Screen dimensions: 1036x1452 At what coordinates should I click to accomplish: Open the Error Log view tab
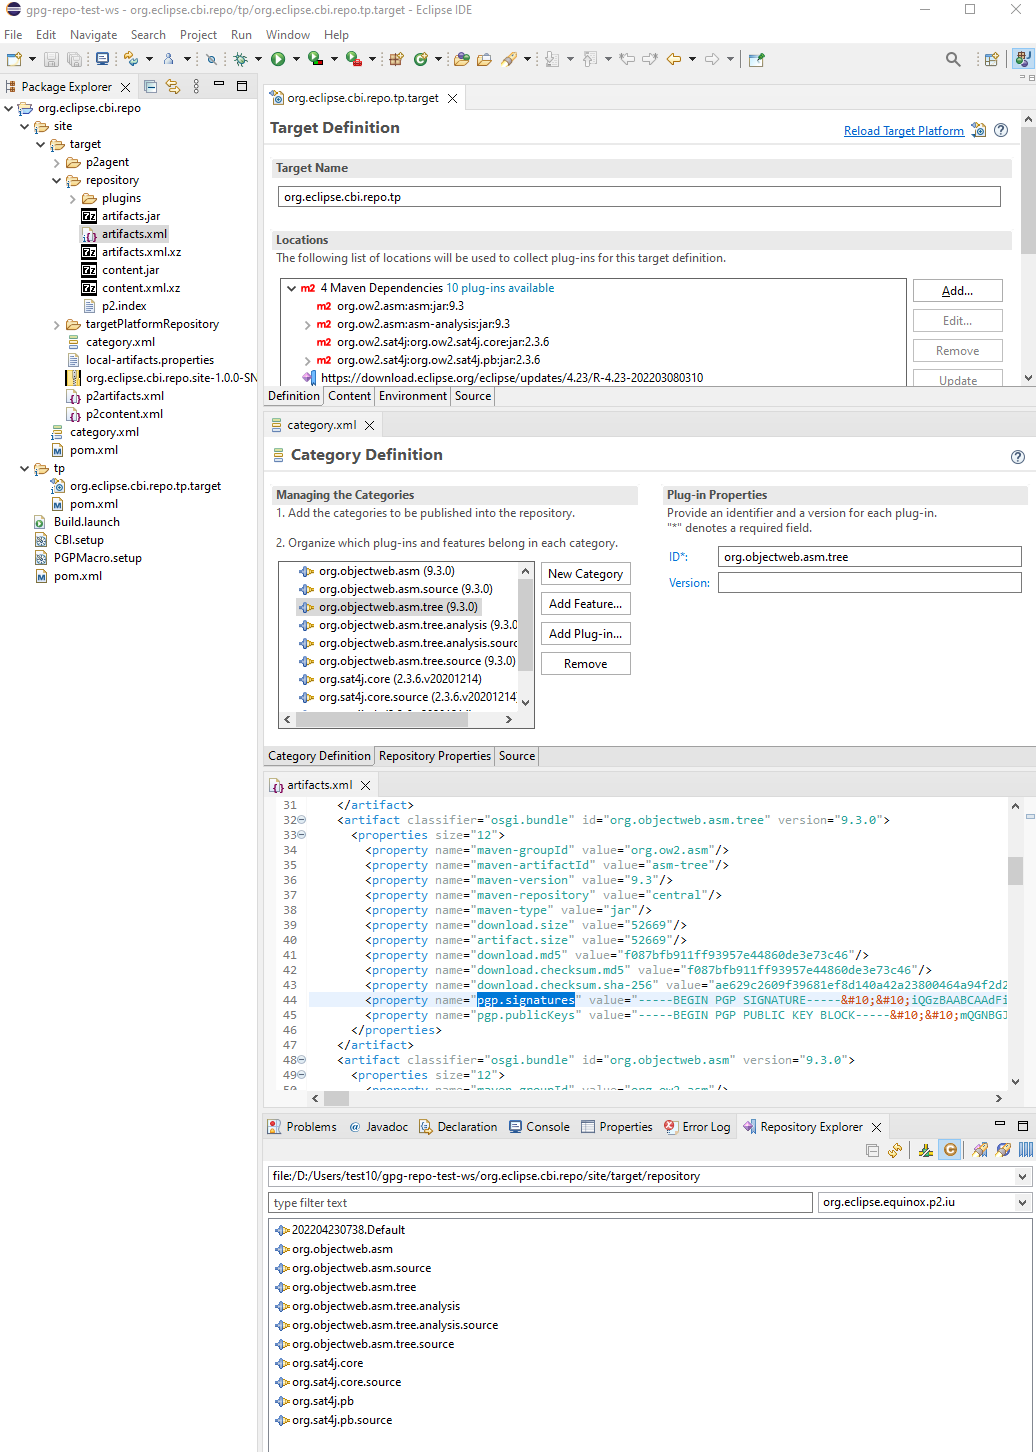point(697,1127)
